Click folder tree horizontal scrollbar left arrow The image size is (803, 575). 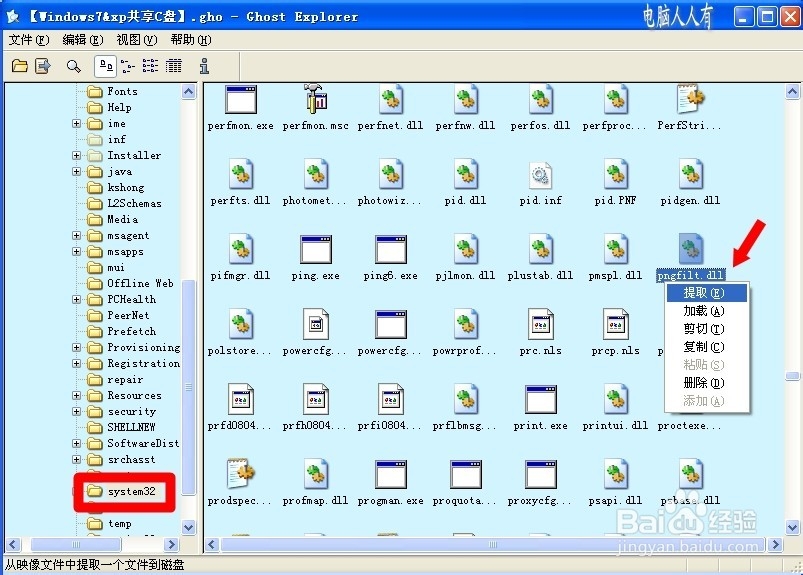coord(13,544)
